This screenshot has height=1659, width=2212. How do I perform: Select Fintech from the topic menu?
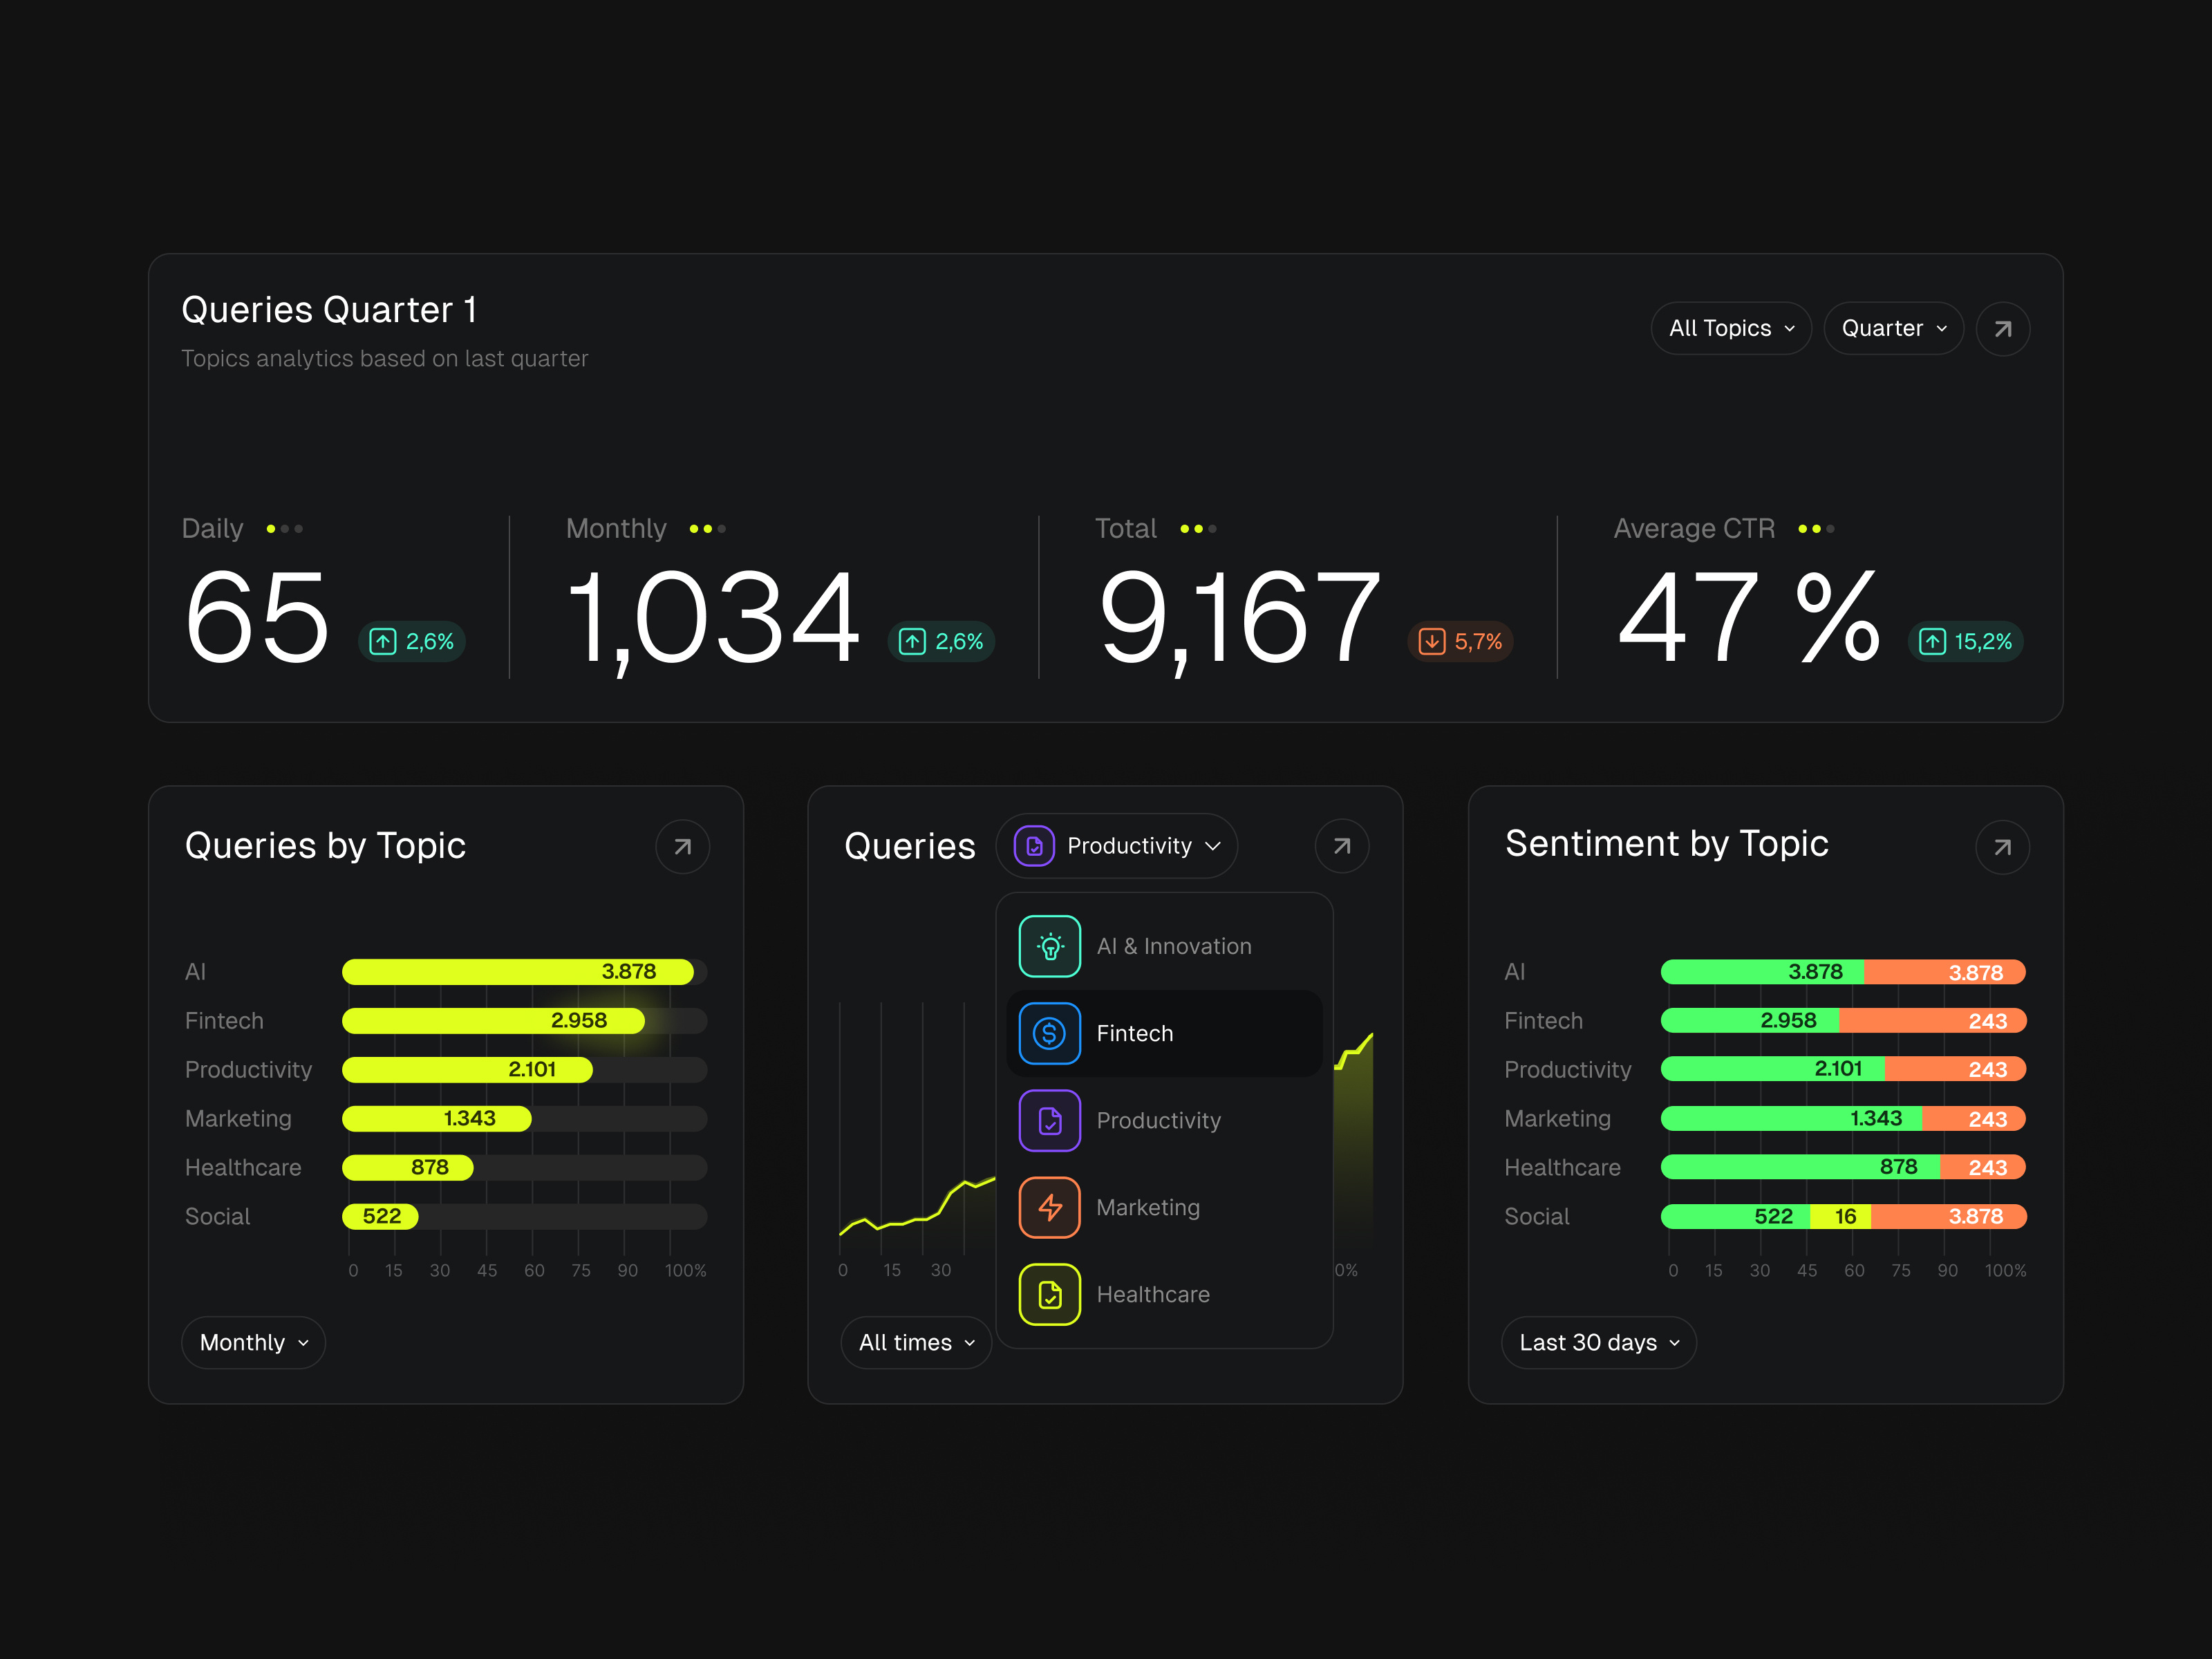pos(1135,1033)
